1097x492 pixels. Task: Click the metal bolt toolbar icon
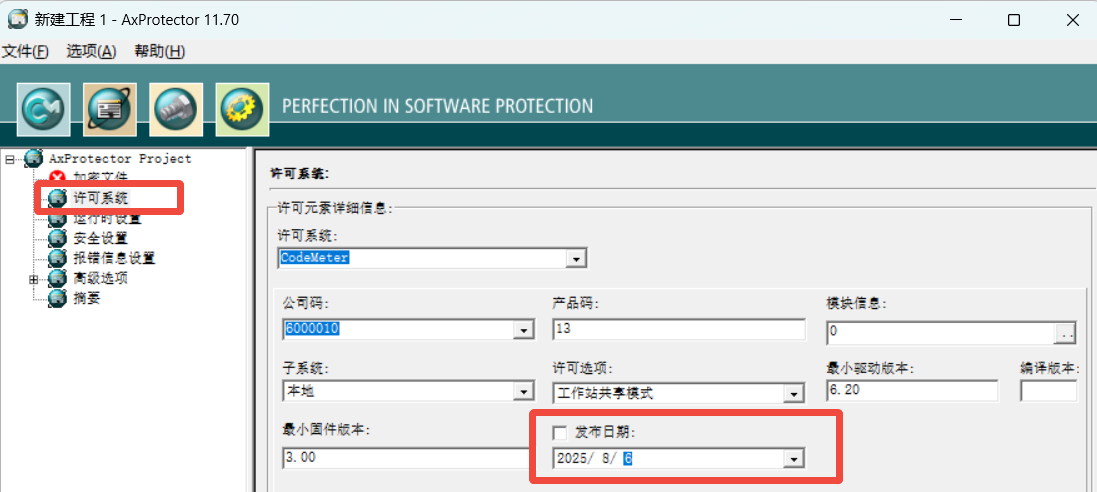tap(176, 109)
